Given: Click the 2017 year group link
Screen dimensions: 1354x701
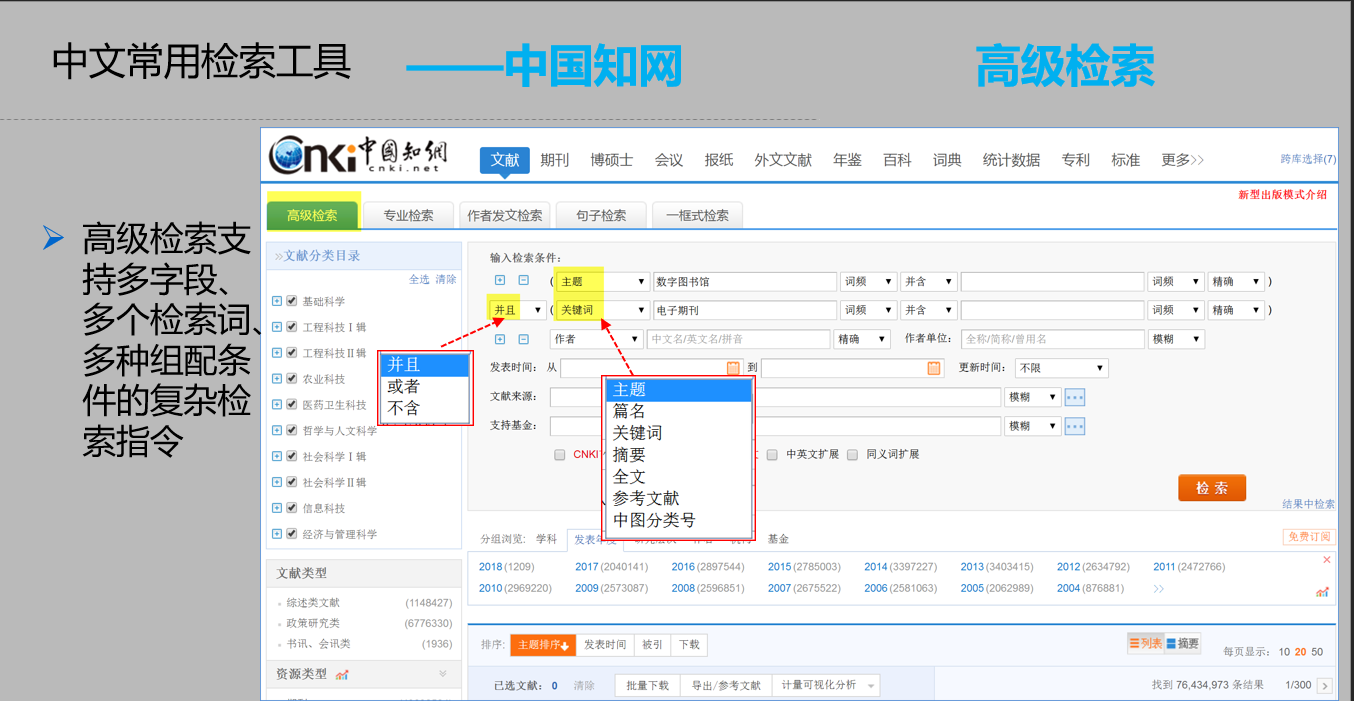Looking at the screenshot, I should click(586, 567).
